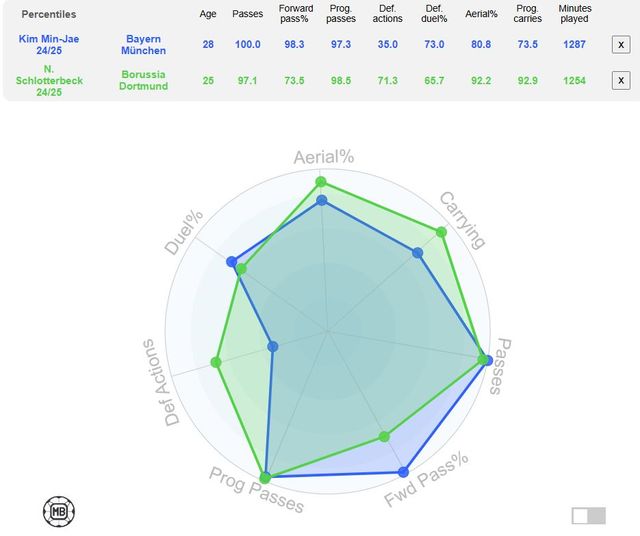Click the MB logo icon
The height and width of the screenshot is (536, 640).
[x=59, y=511]
